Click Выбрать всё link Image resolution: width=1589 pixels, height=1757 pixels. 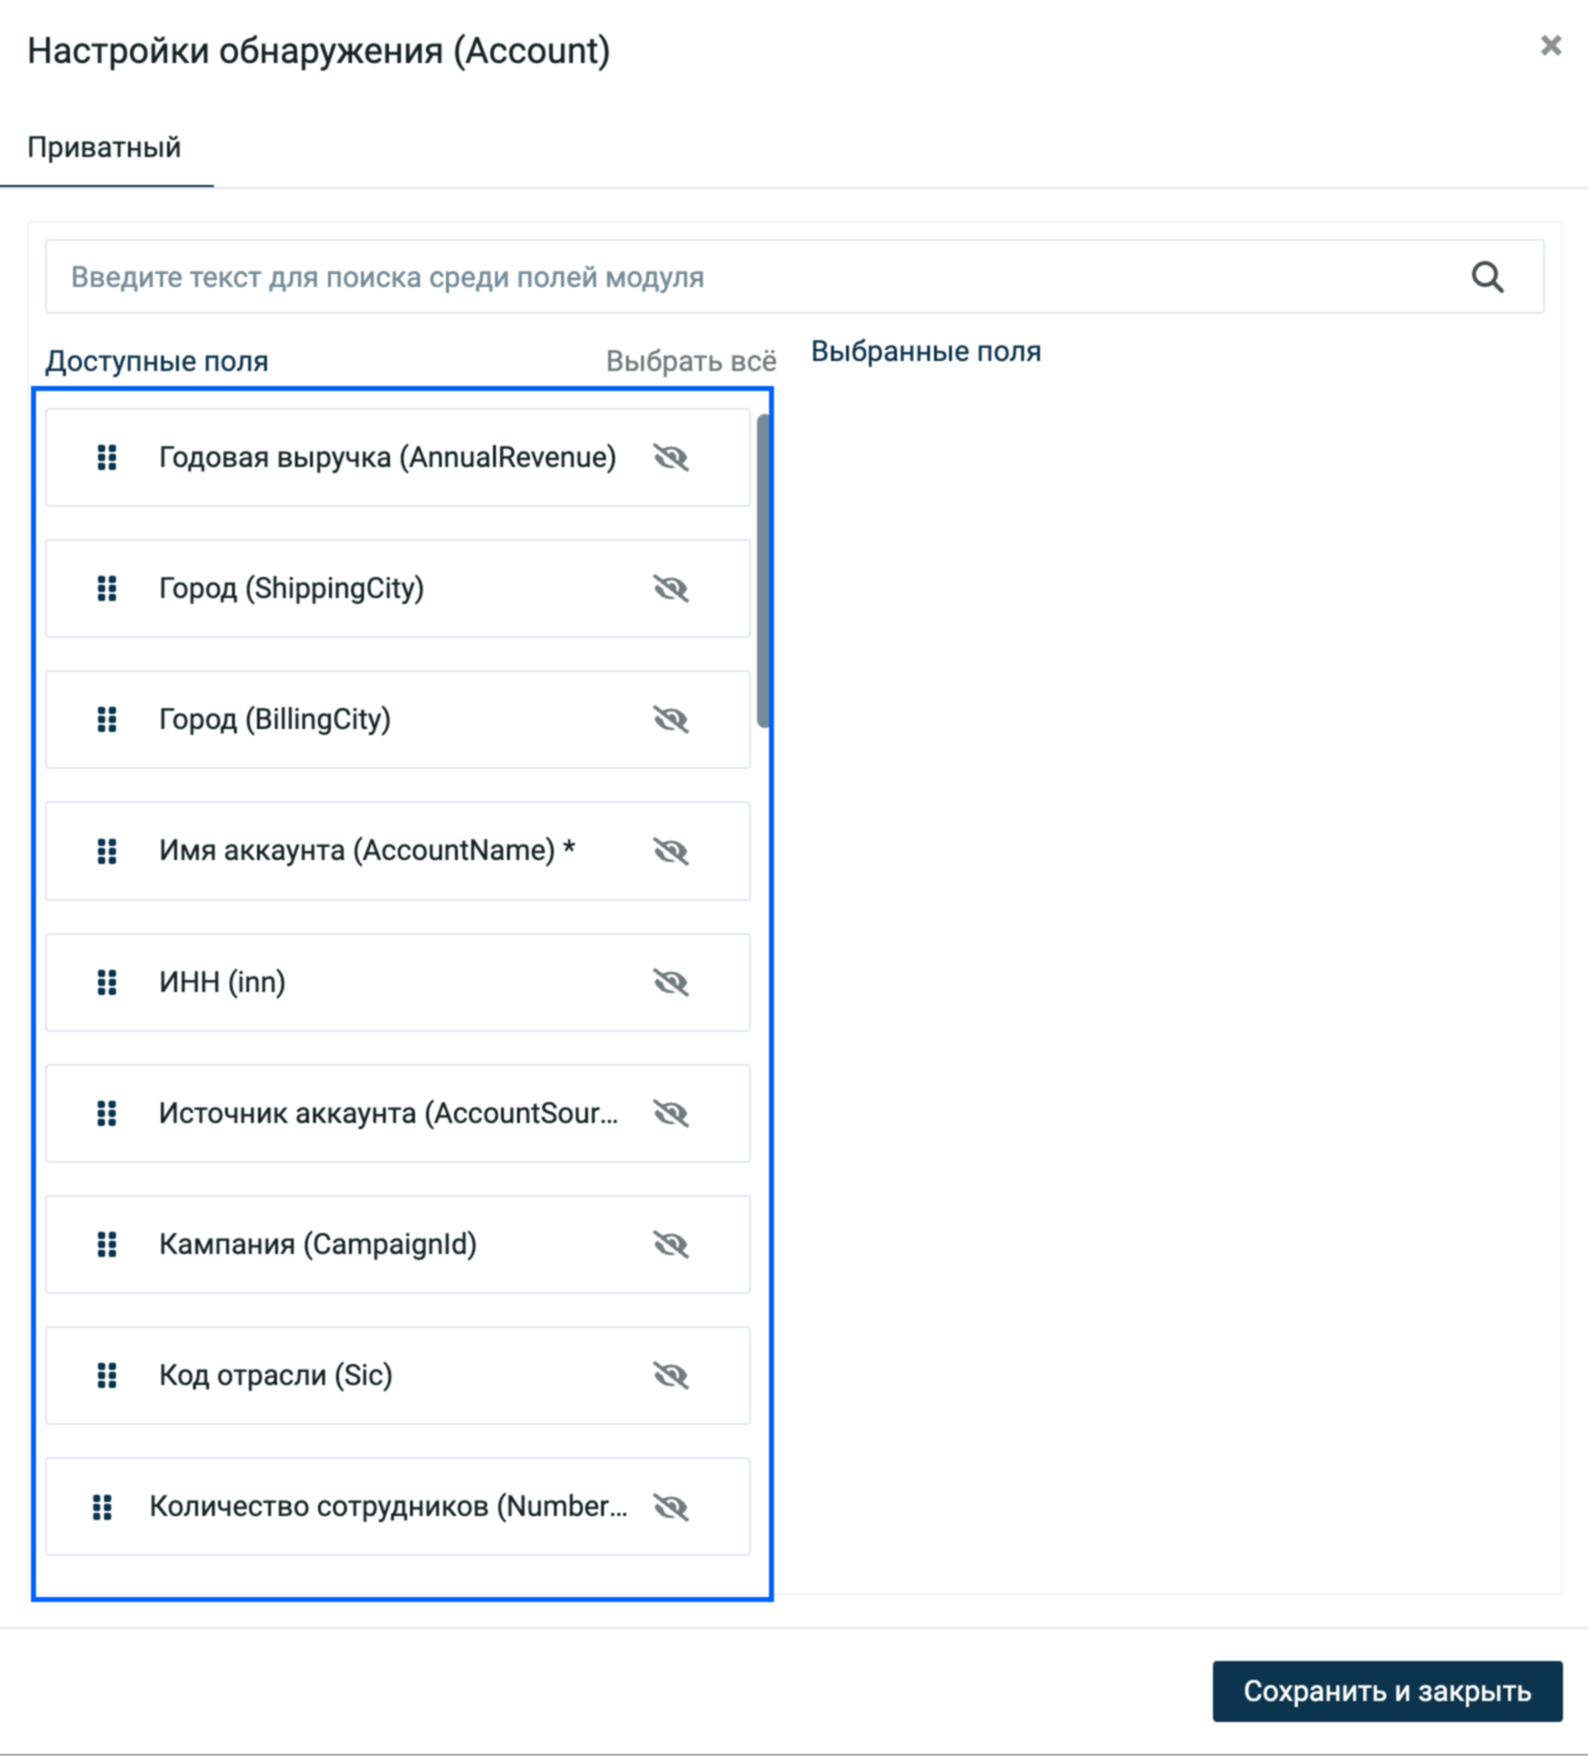[x=691, y=361]
